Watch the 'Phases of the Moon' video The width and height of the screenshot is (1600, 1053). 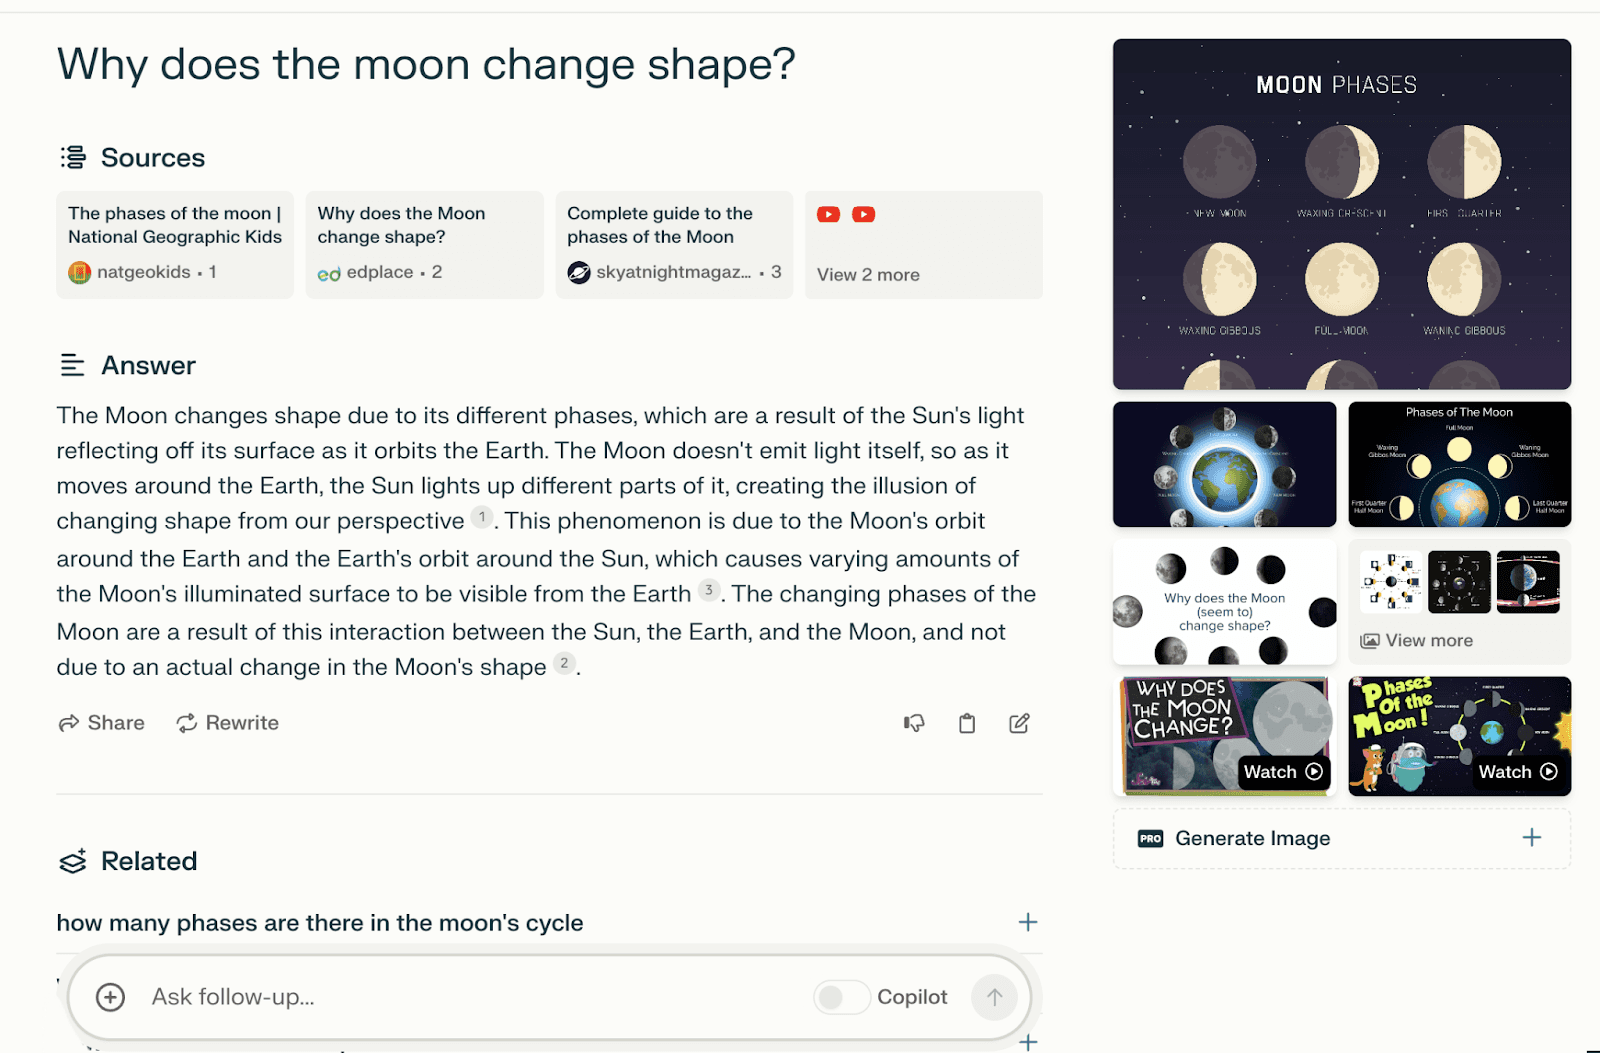click(1460, 736)
